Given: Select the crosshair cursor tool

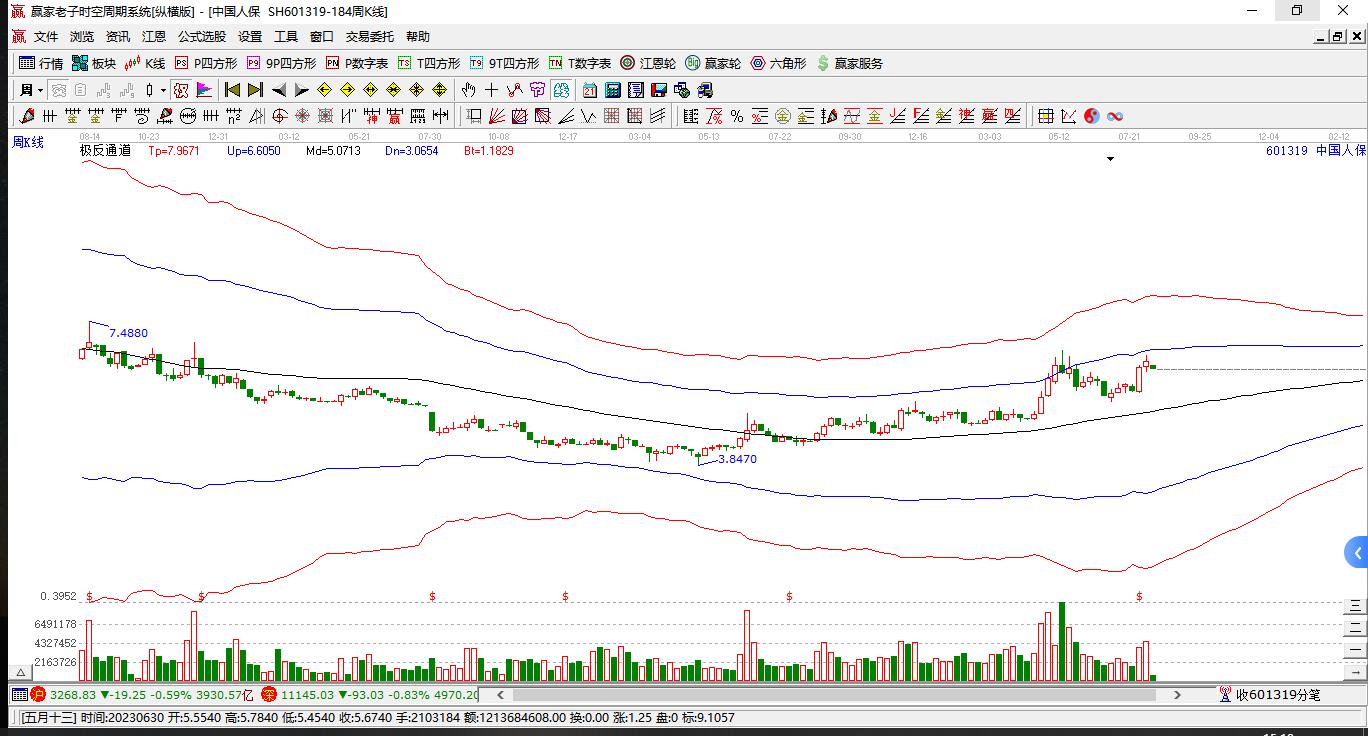Looking at the screenshot, I should tap(491, 90).
